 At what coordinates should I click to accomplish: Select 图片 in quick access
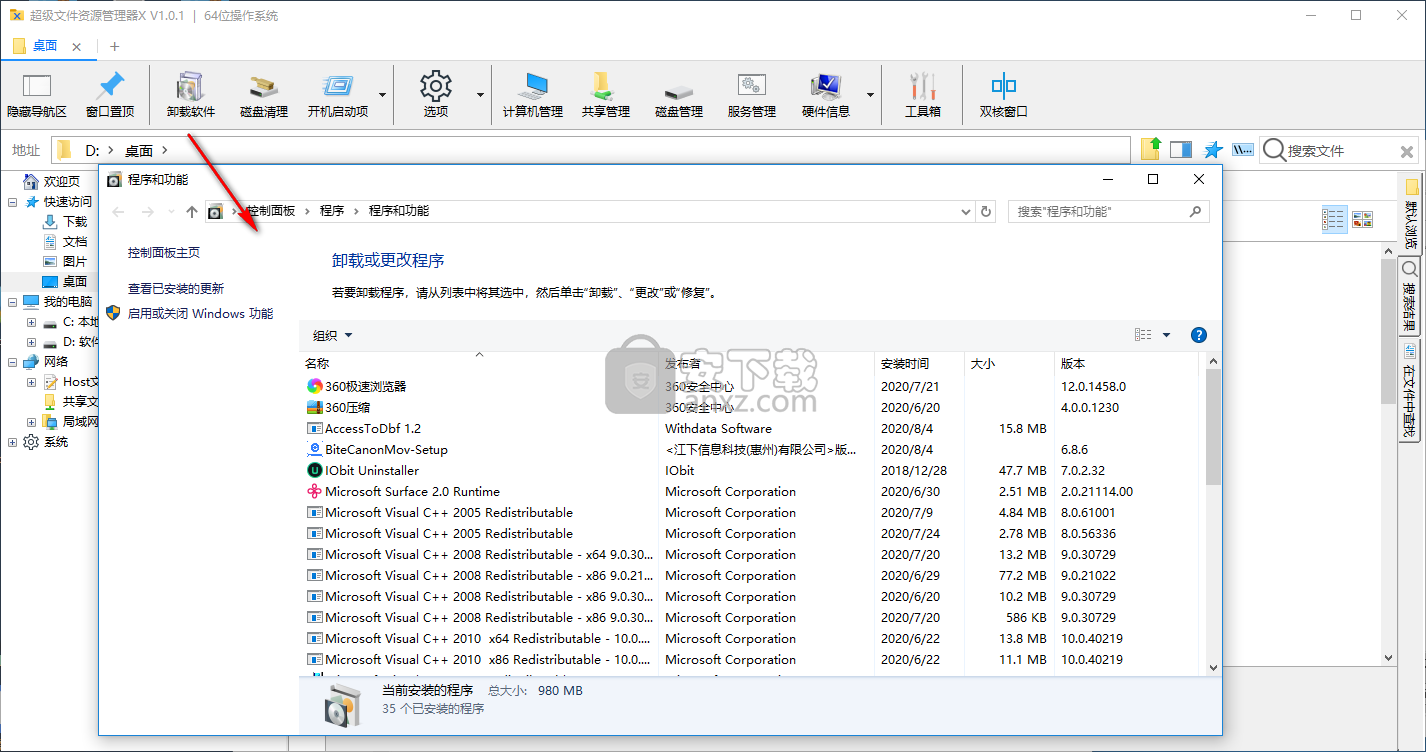75,261
